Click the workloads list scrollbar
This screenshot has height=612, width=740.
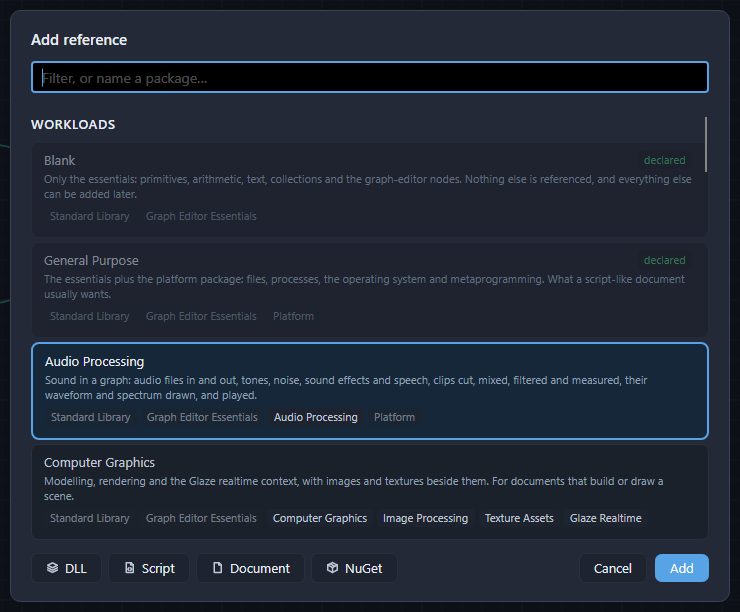click(x=706, y=144)
